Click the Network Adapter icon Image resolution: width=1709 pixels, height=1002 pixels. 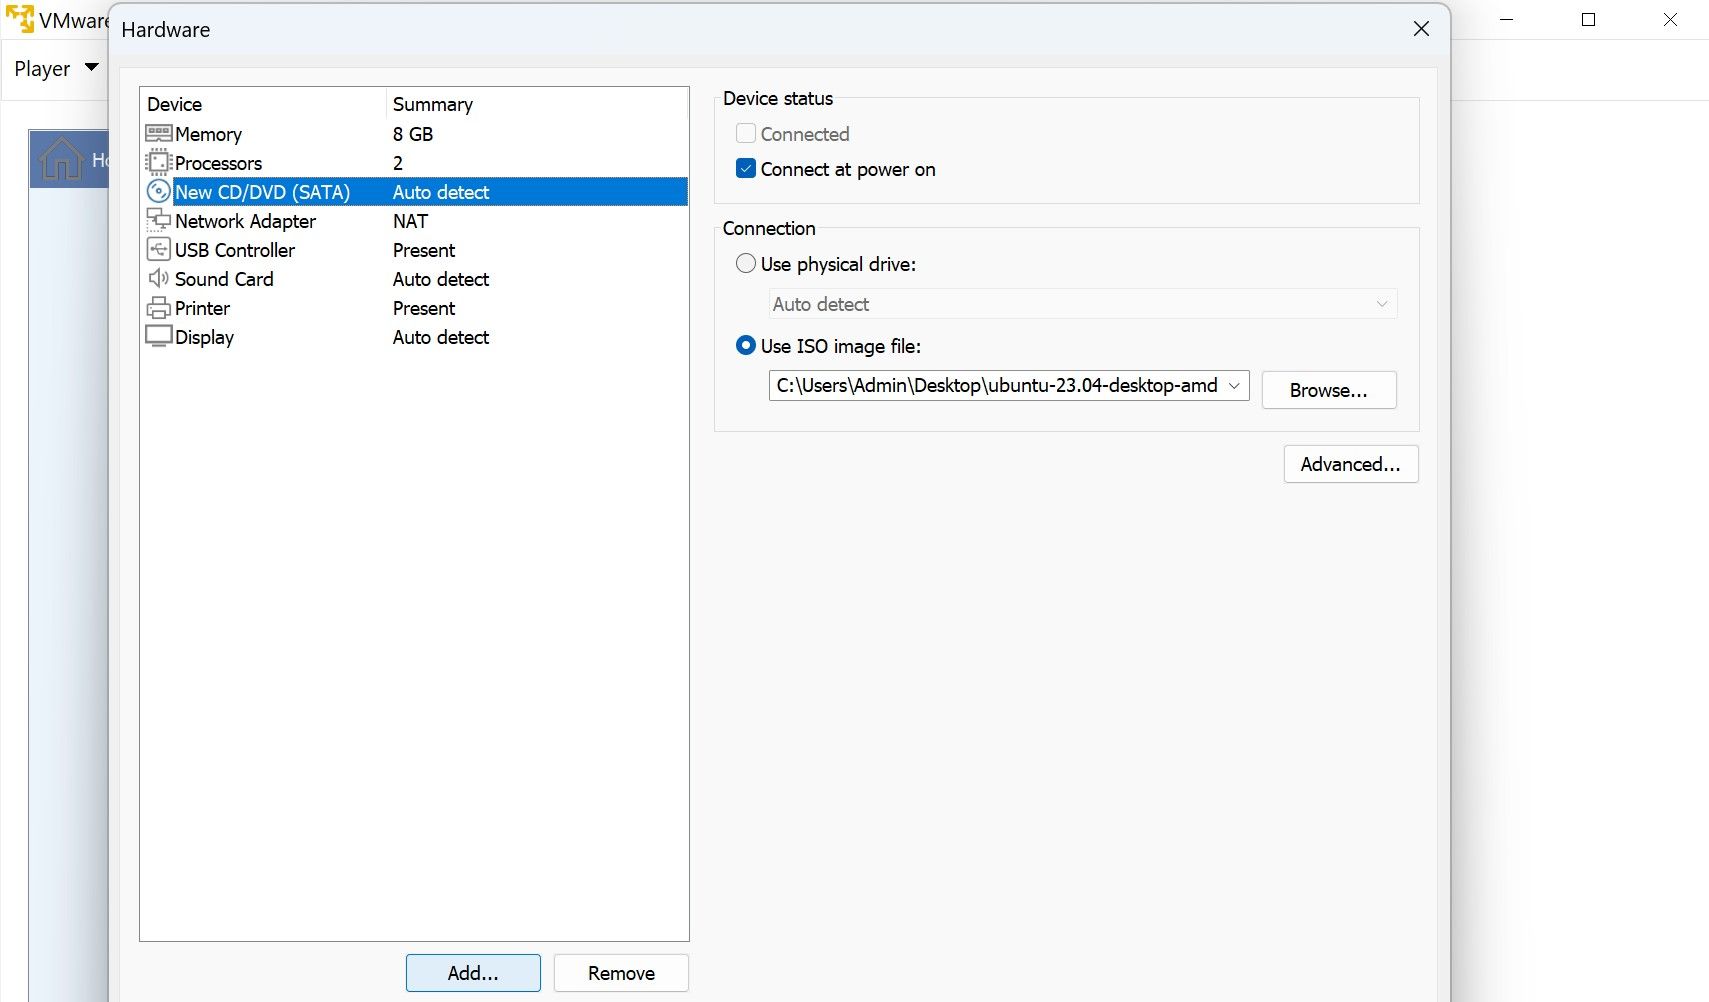pos(158,221)
